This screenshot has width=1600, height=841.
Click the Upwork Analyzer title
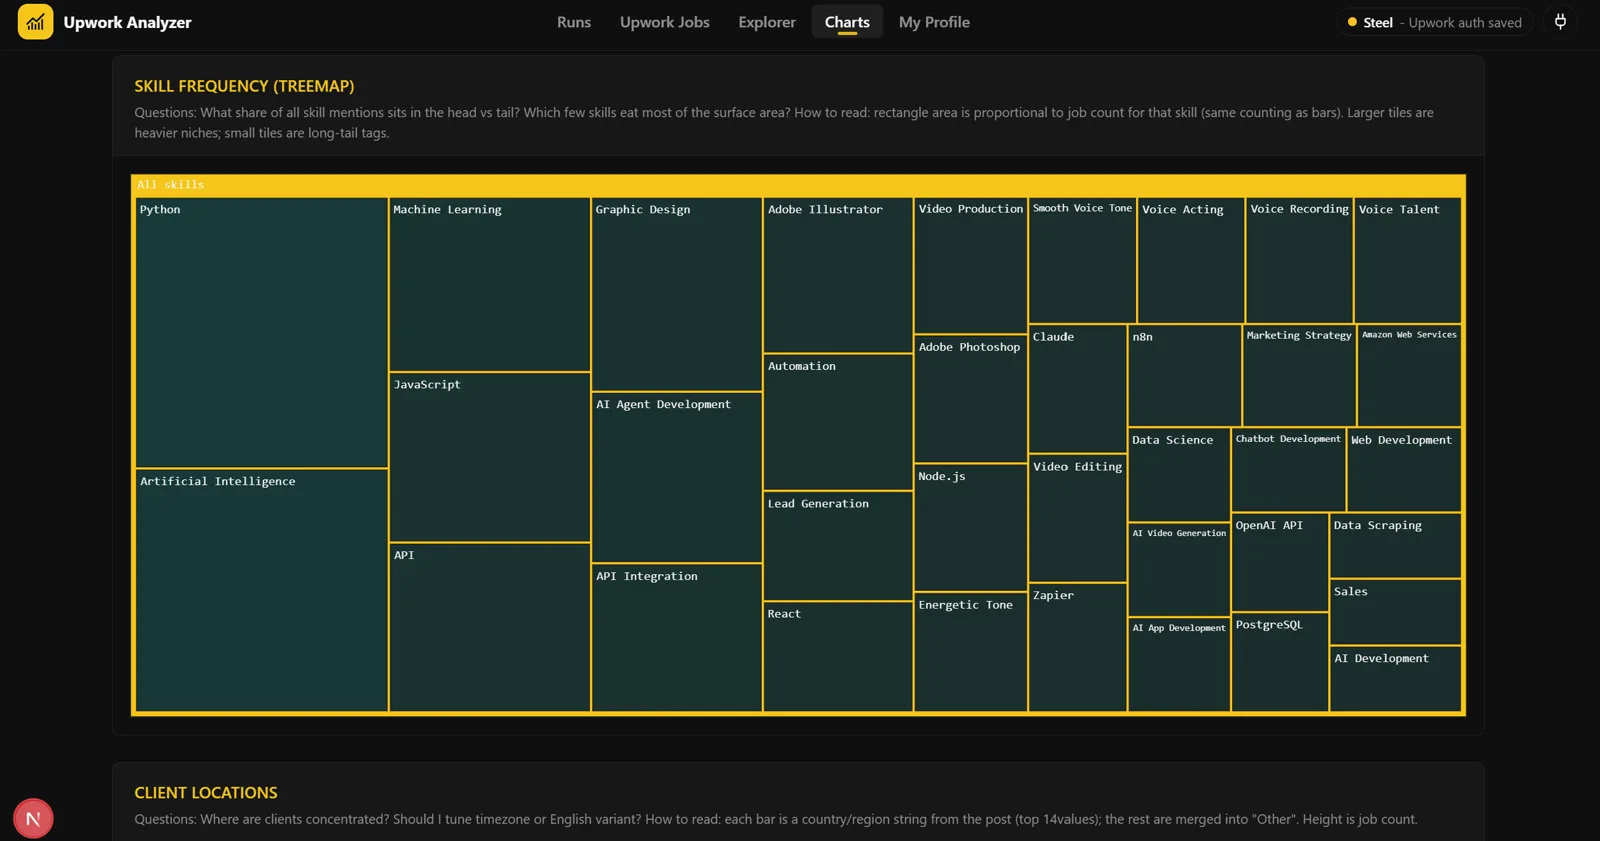click(x=127, y=22)
